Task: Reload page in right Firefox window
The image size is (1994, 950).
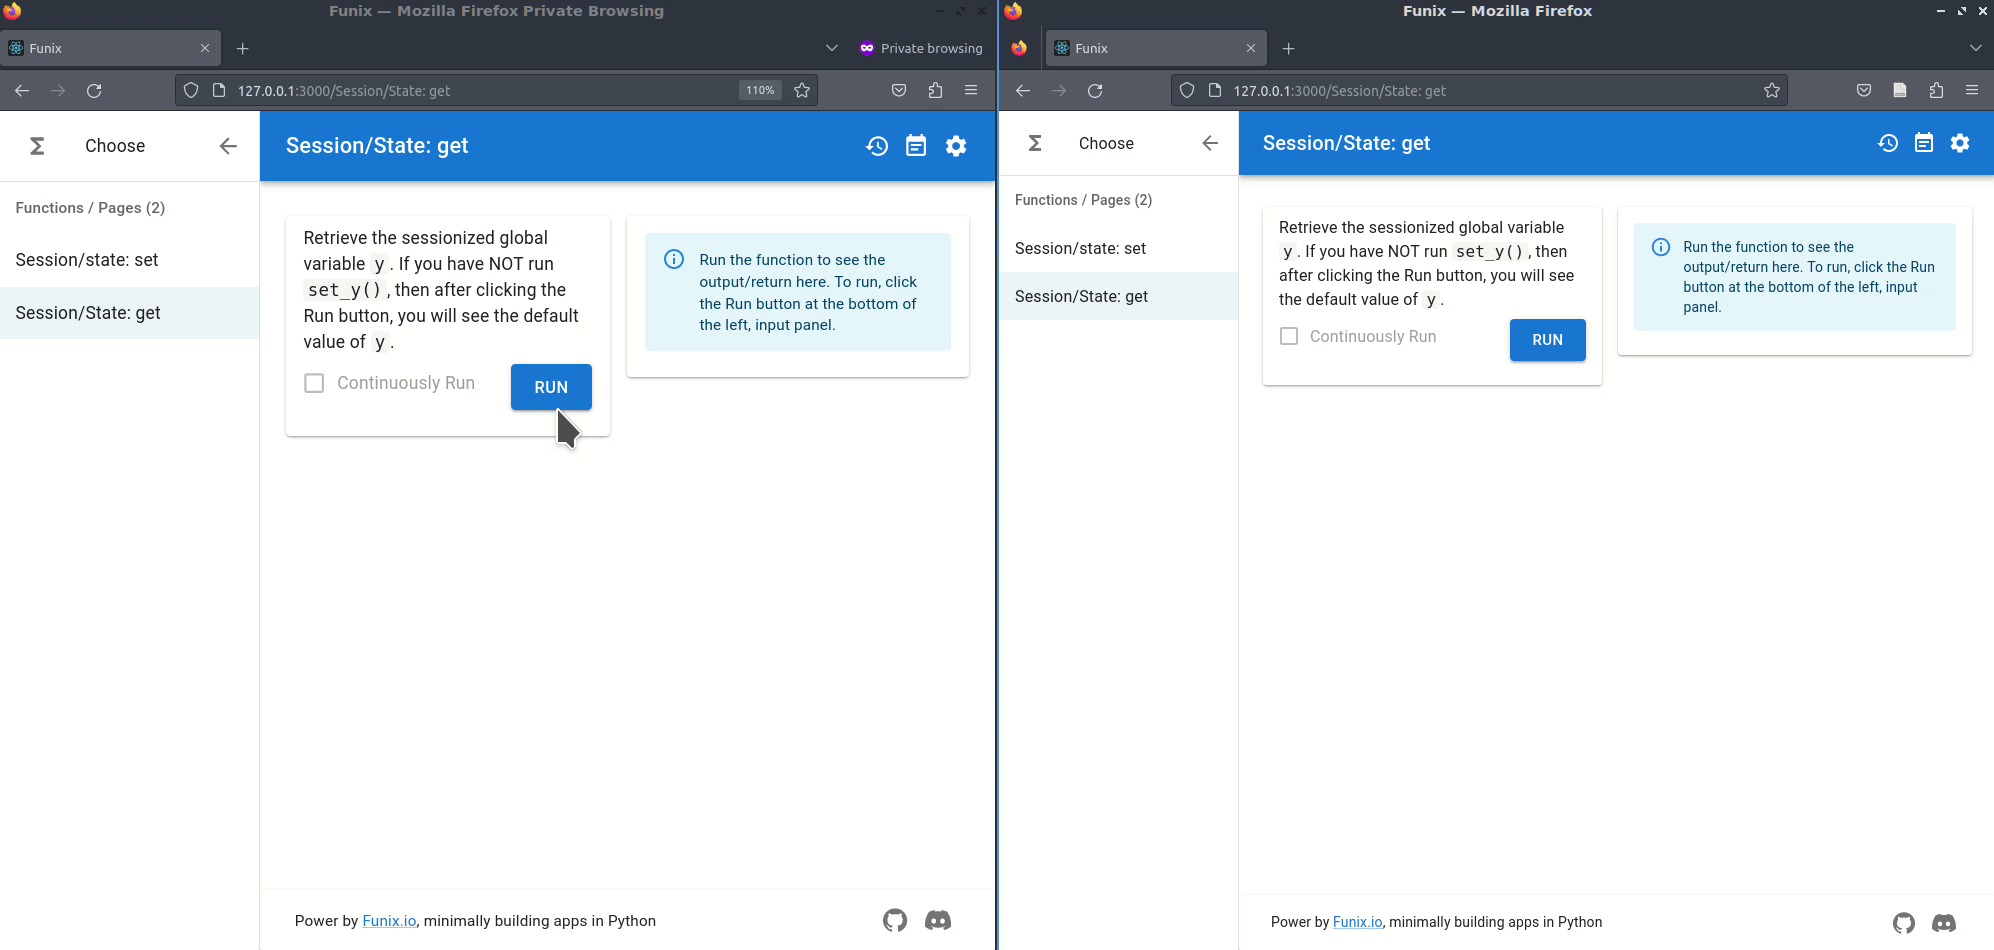Action: coord(1095,91)
